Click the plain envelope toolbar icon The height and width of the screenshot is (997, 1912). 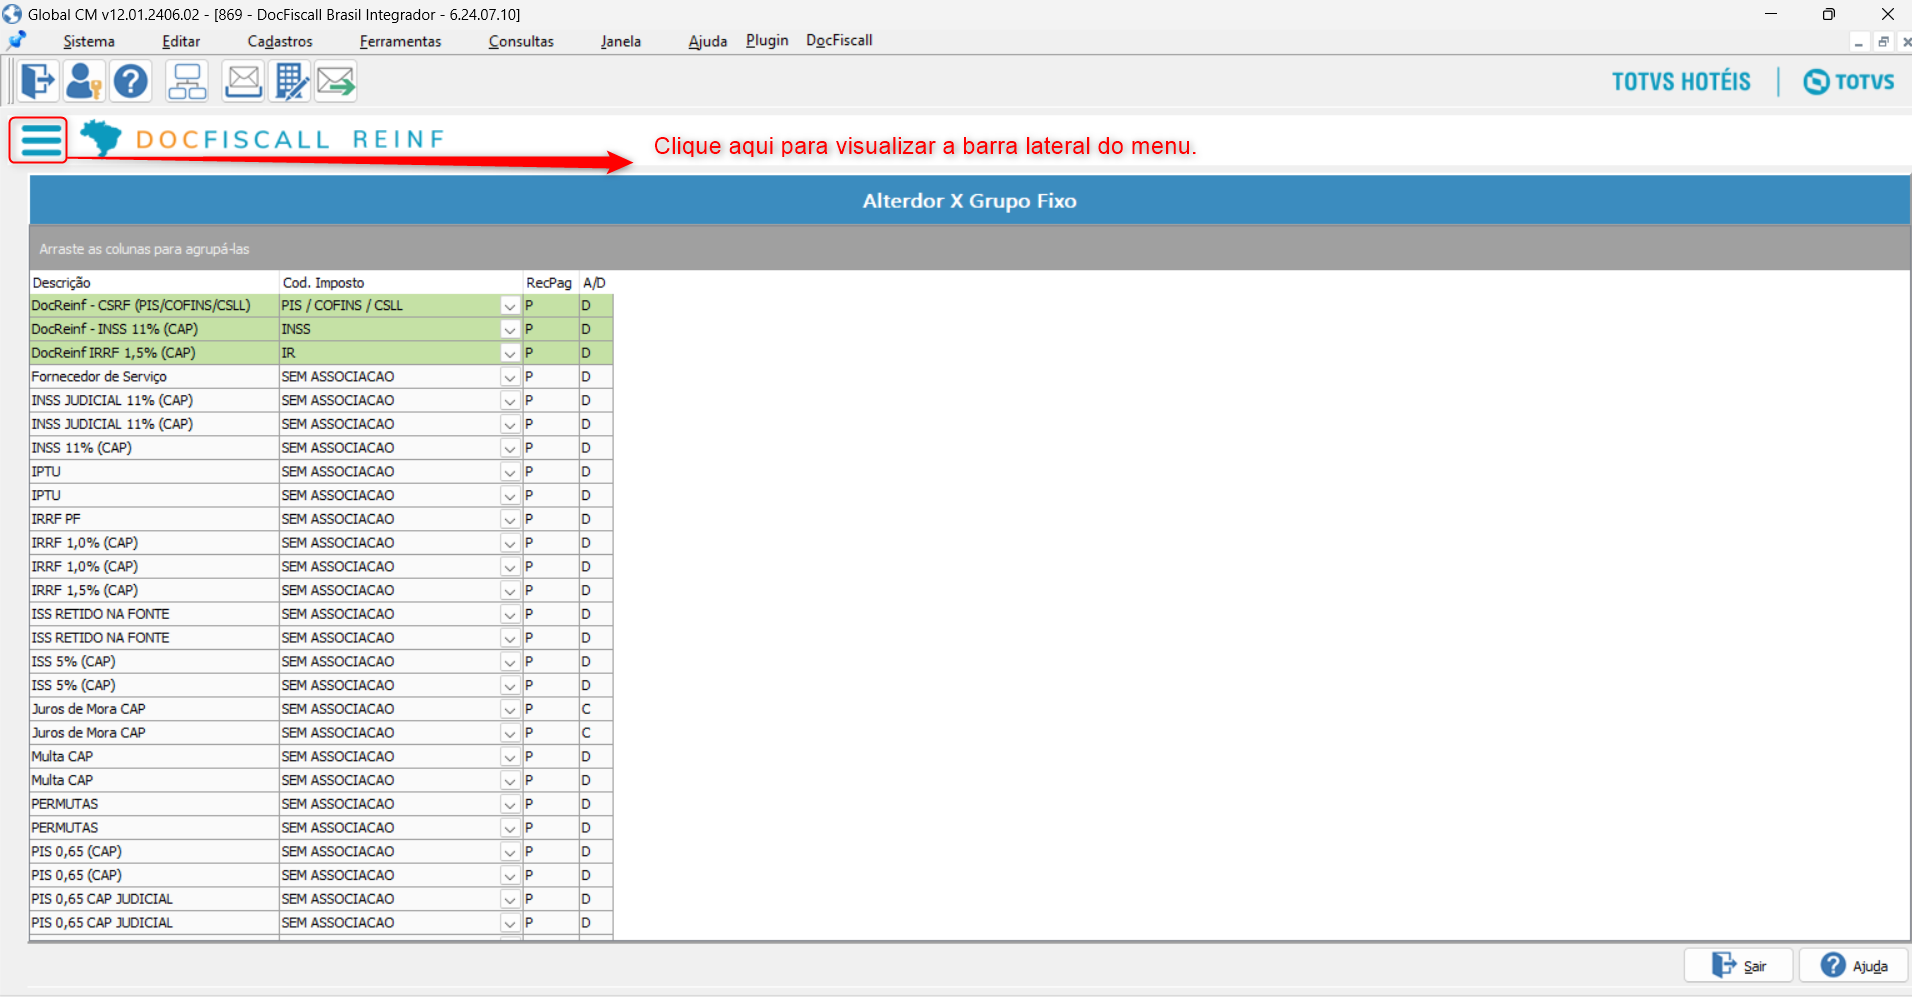243,81
